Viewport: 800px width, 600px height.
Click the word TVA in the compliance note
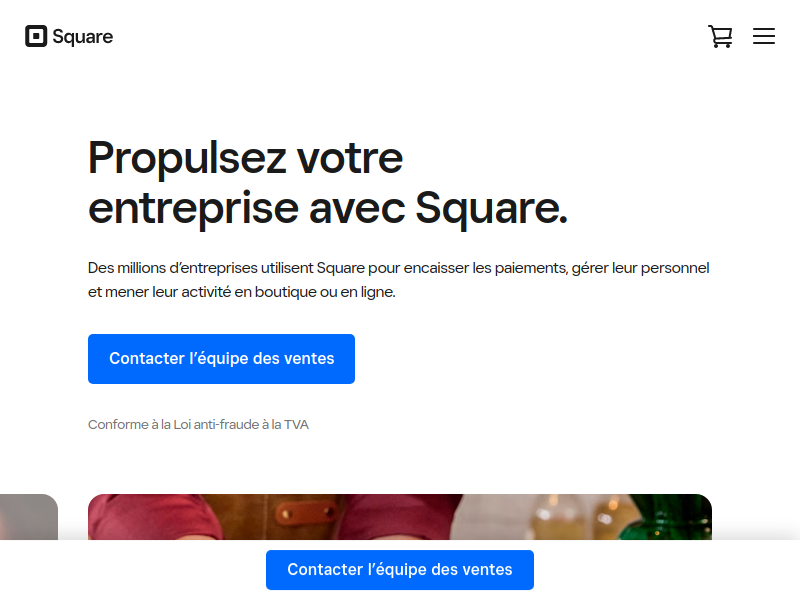tap(296, 424)
